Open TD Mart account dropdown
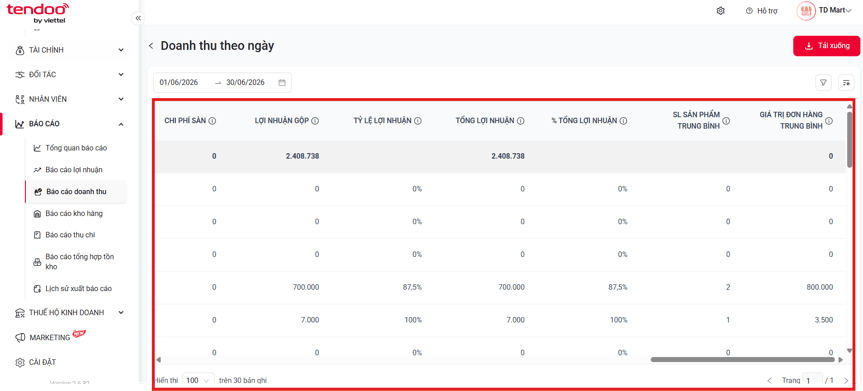 tap(824, 10)
